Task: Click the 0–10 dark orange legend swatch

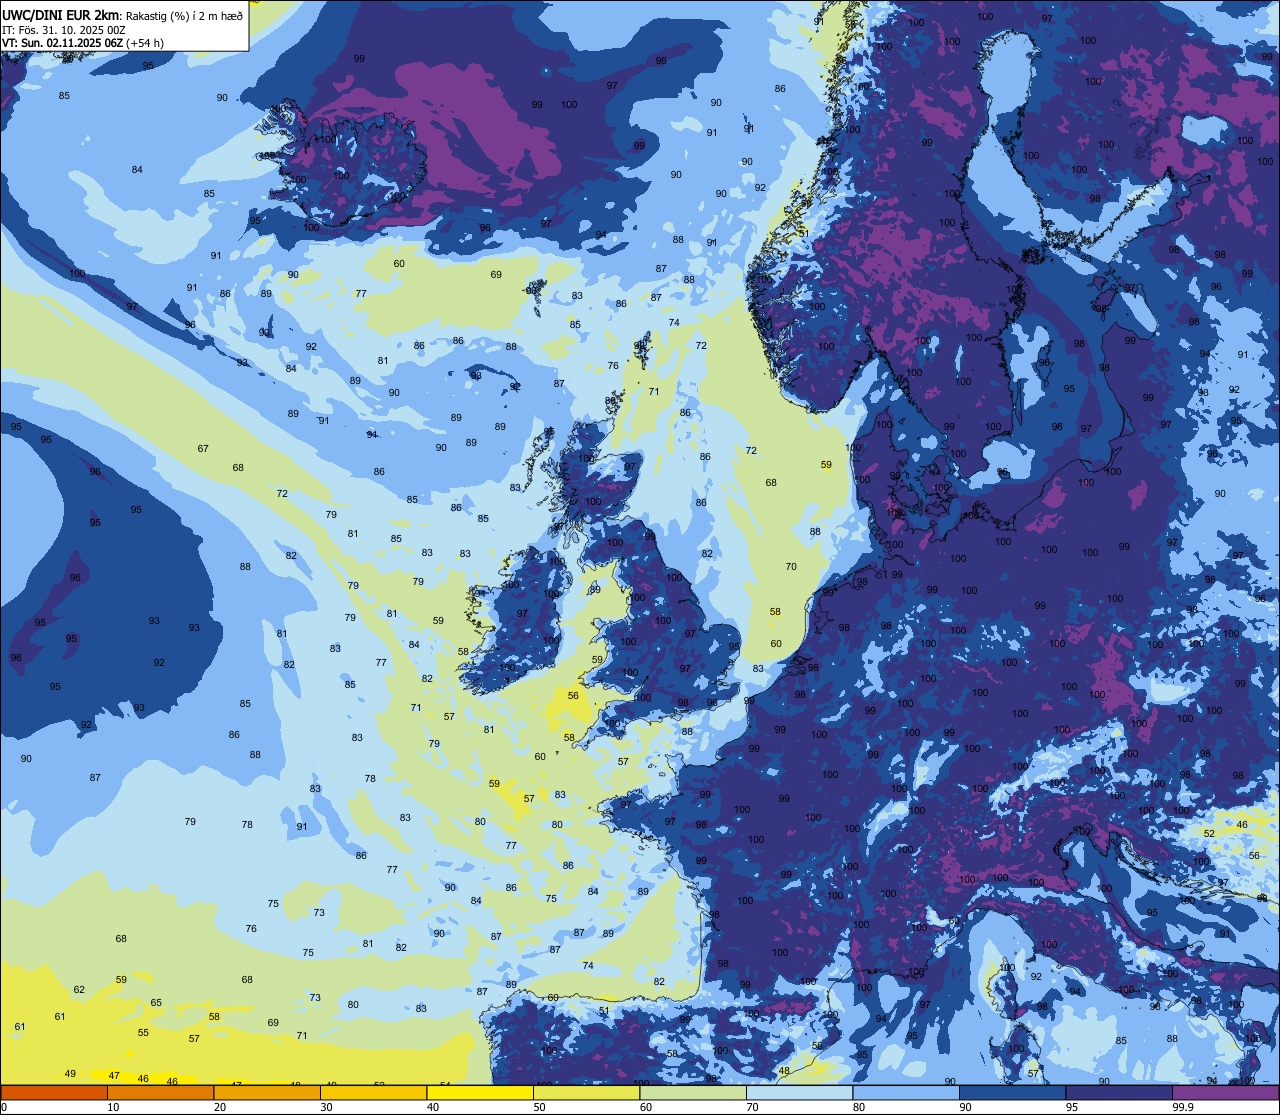Action: point(54,1092)
